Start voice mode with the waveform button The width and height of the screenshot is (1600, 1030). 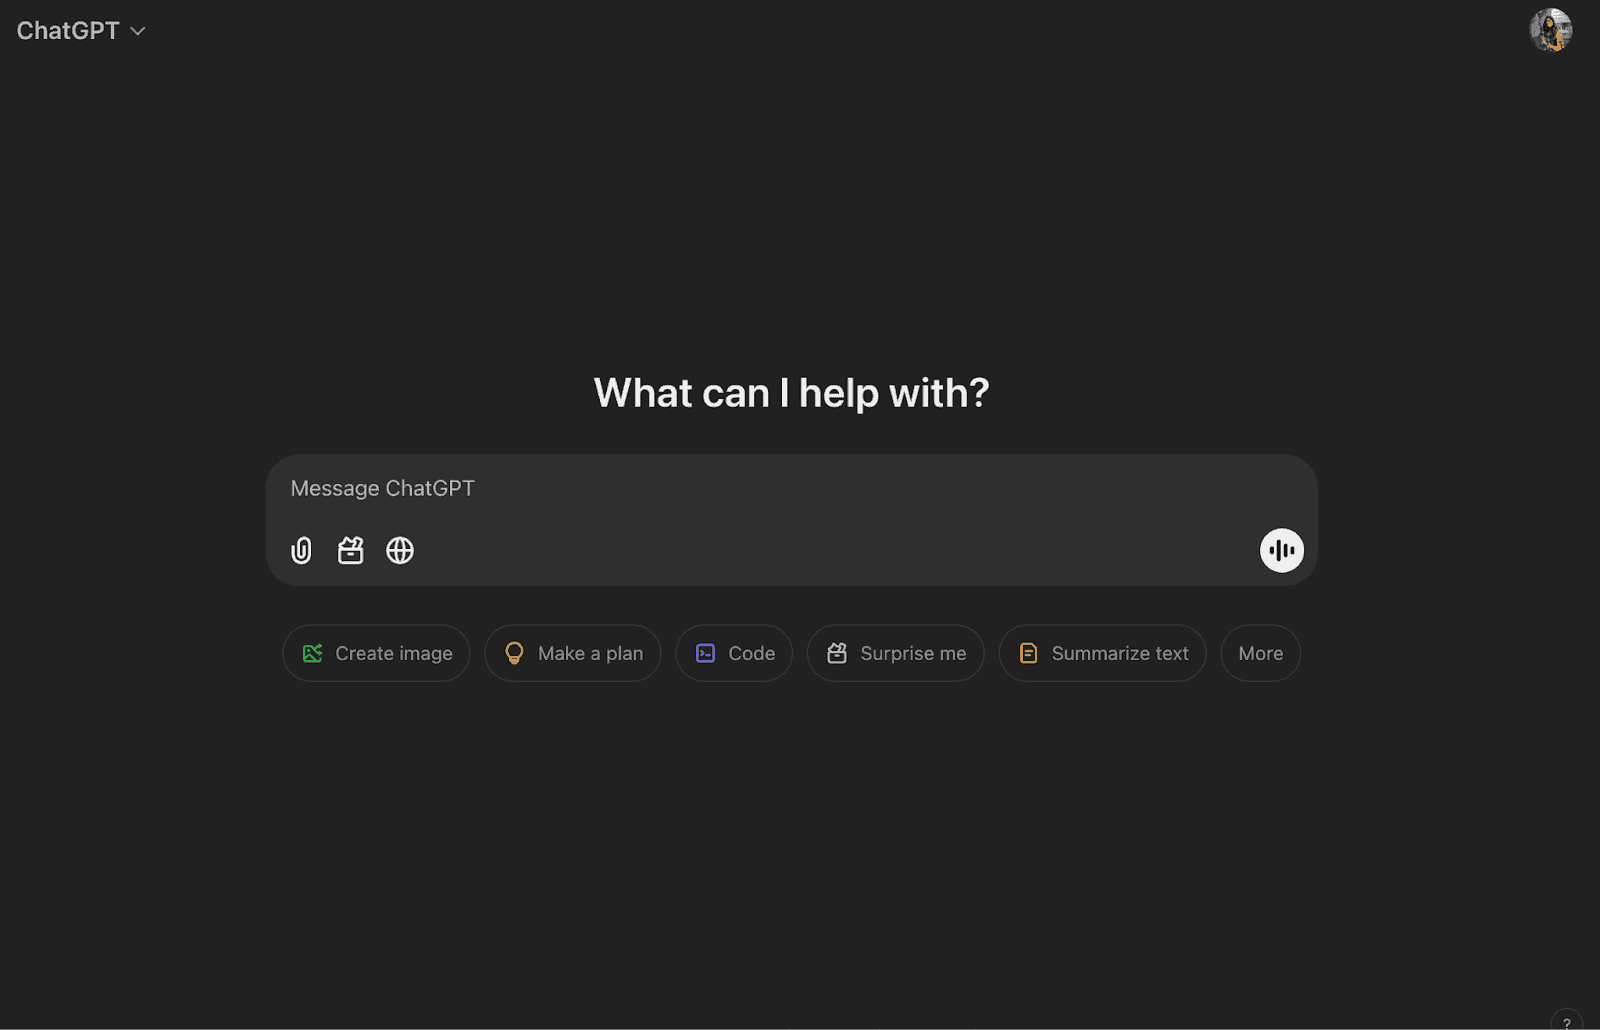tap(1281, 550)
